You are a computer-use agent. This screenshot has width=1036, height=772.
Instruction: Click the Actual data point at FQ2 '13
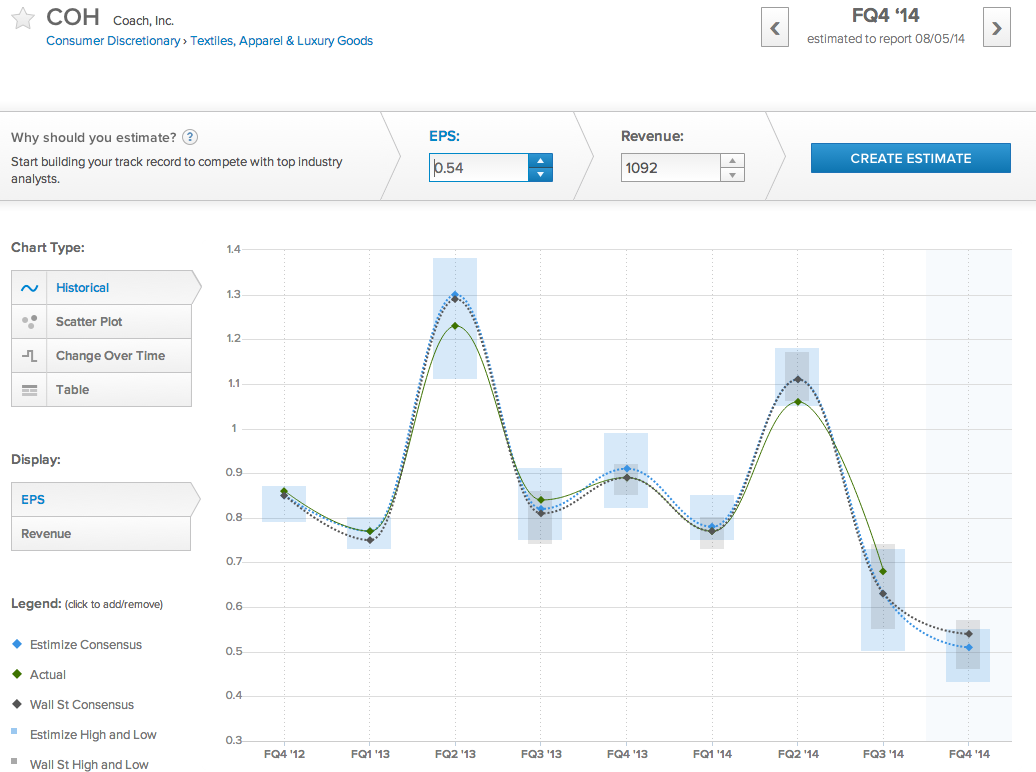tap(455, 326)
